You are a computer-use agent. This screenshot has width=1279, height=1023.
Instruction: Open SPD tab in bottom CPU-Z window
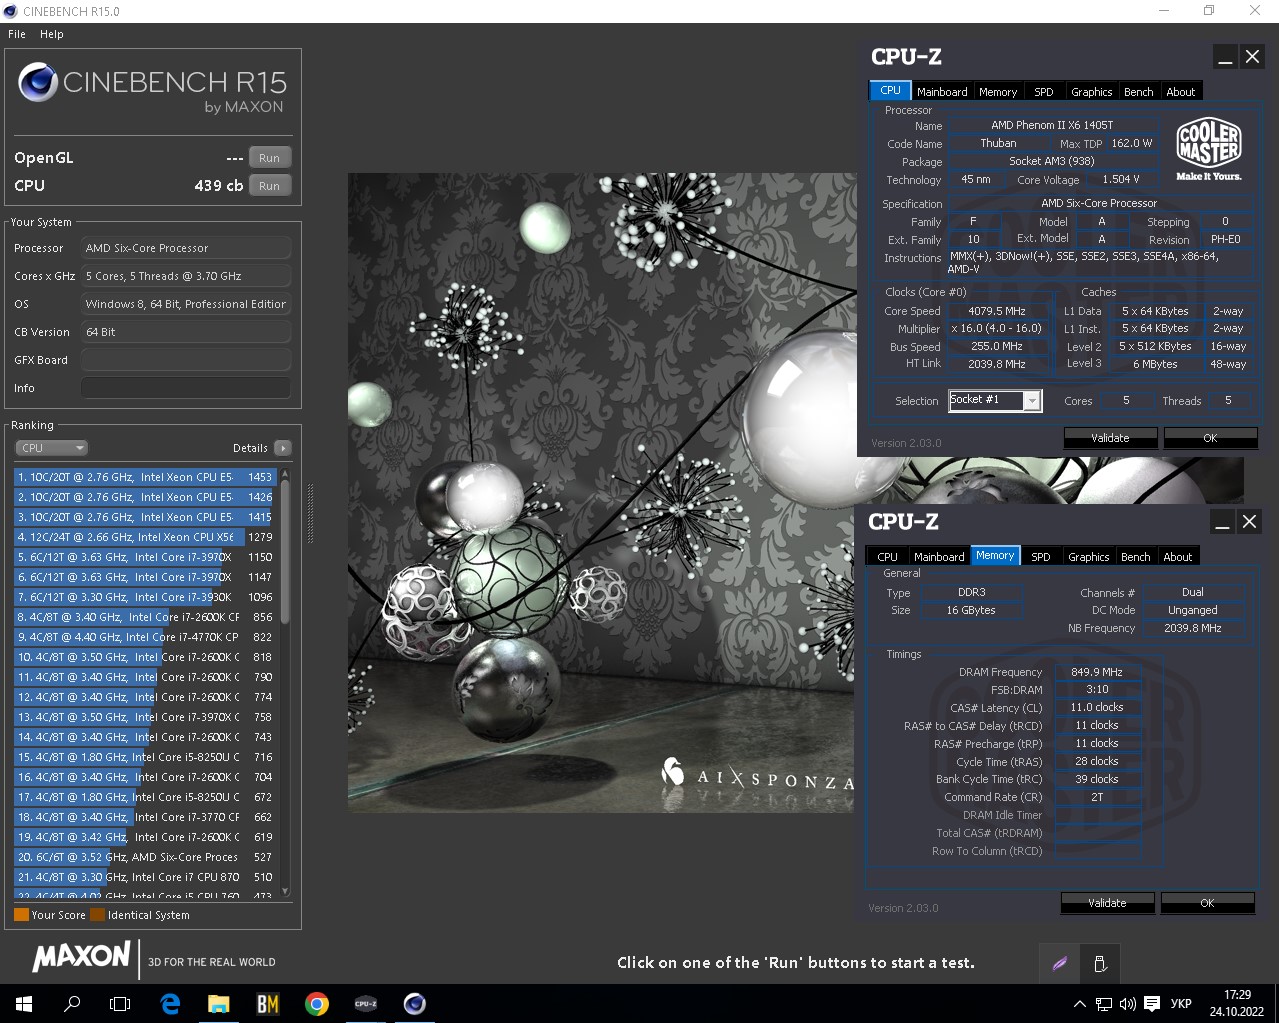point(1041,557)
